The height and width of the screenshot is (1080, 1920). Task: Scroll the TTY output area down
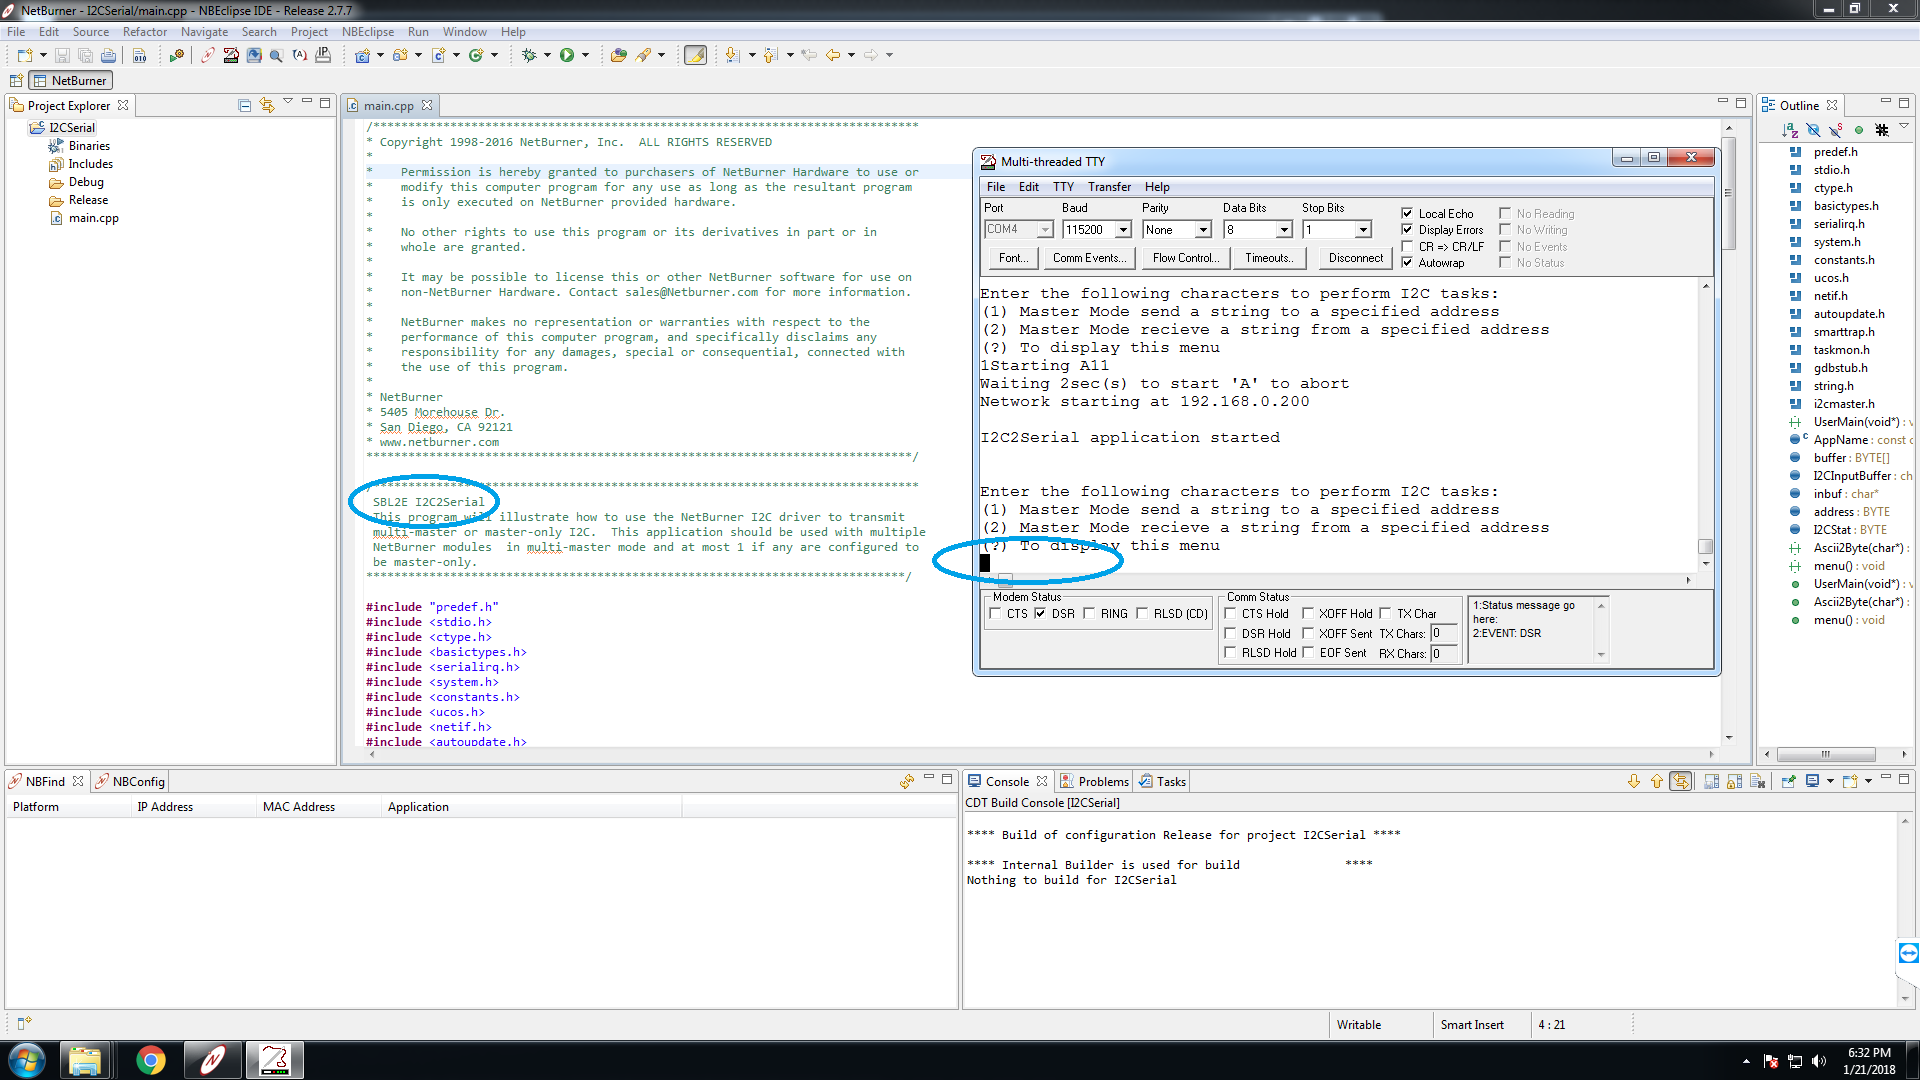tap(1706, 562)
